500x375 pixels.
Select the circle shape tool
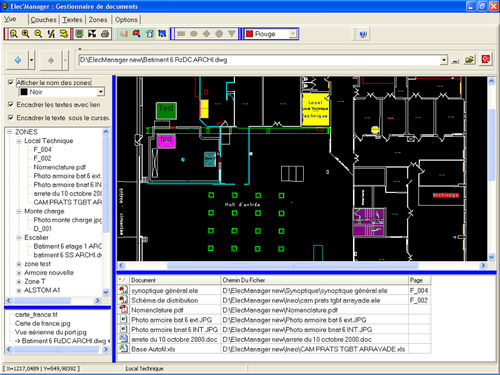tap(219, 34)
